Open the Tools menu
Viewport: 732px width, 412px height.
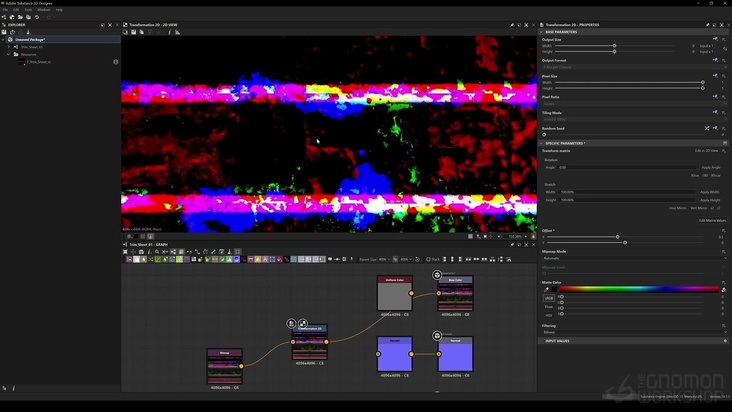(x=28, y=9)
